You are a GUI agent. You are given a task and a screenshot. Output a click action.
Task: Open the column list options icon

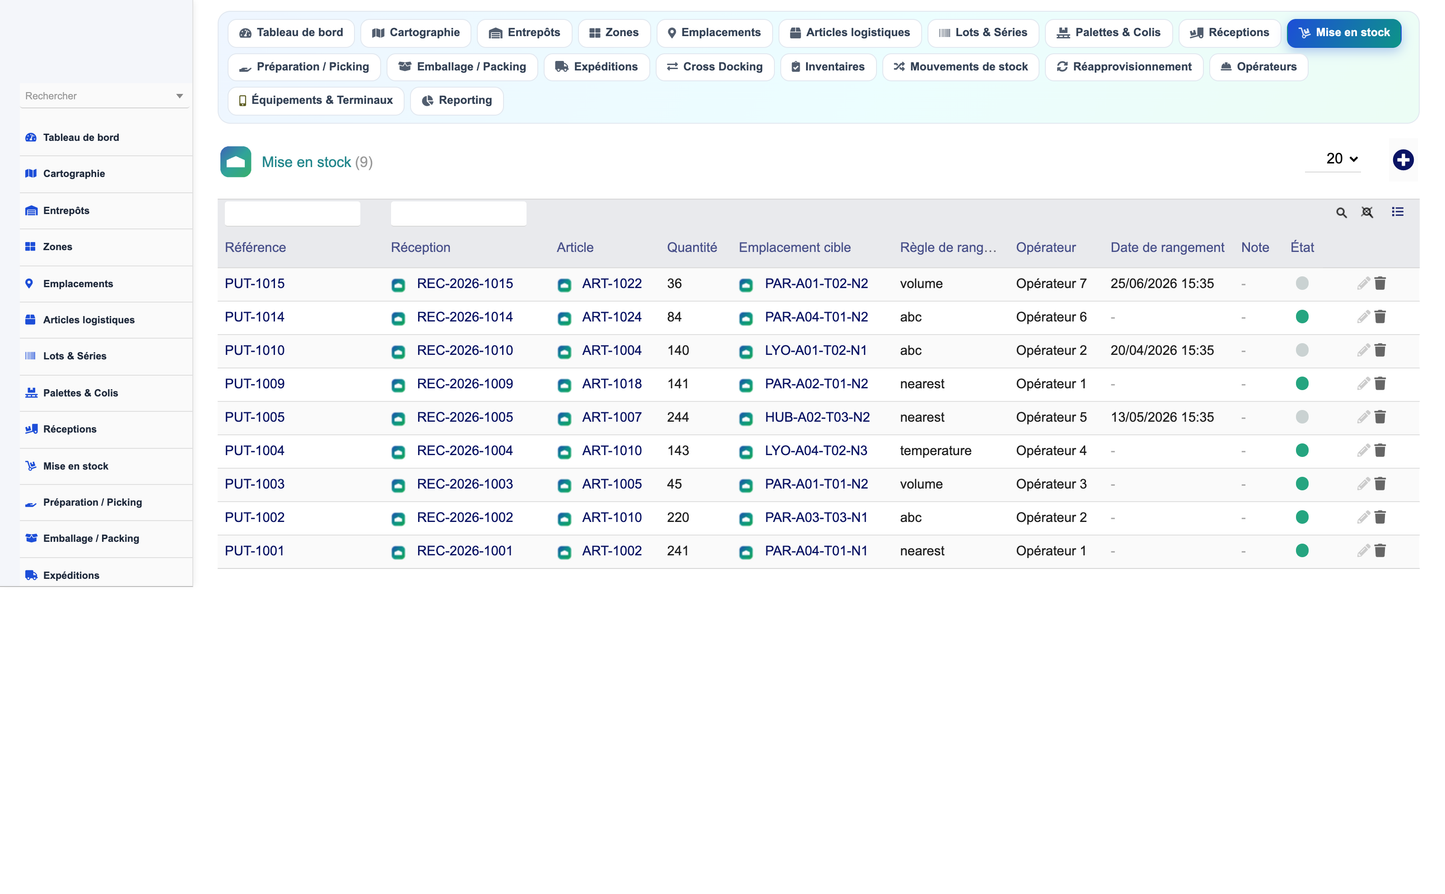[x=1397, y=212]
